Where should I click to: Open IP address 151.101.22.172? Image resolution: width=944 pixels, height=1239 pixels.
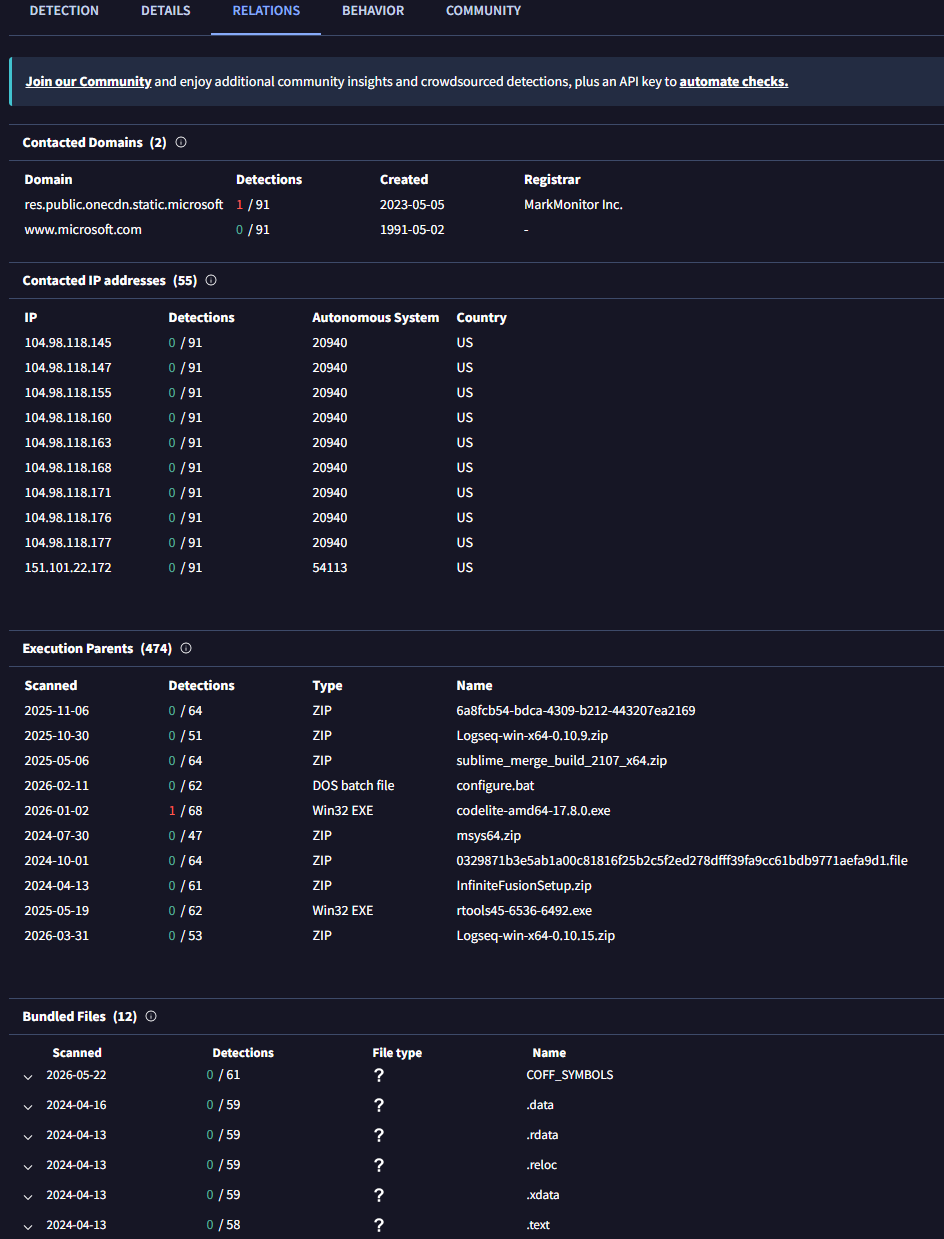[x=68, y=567]
